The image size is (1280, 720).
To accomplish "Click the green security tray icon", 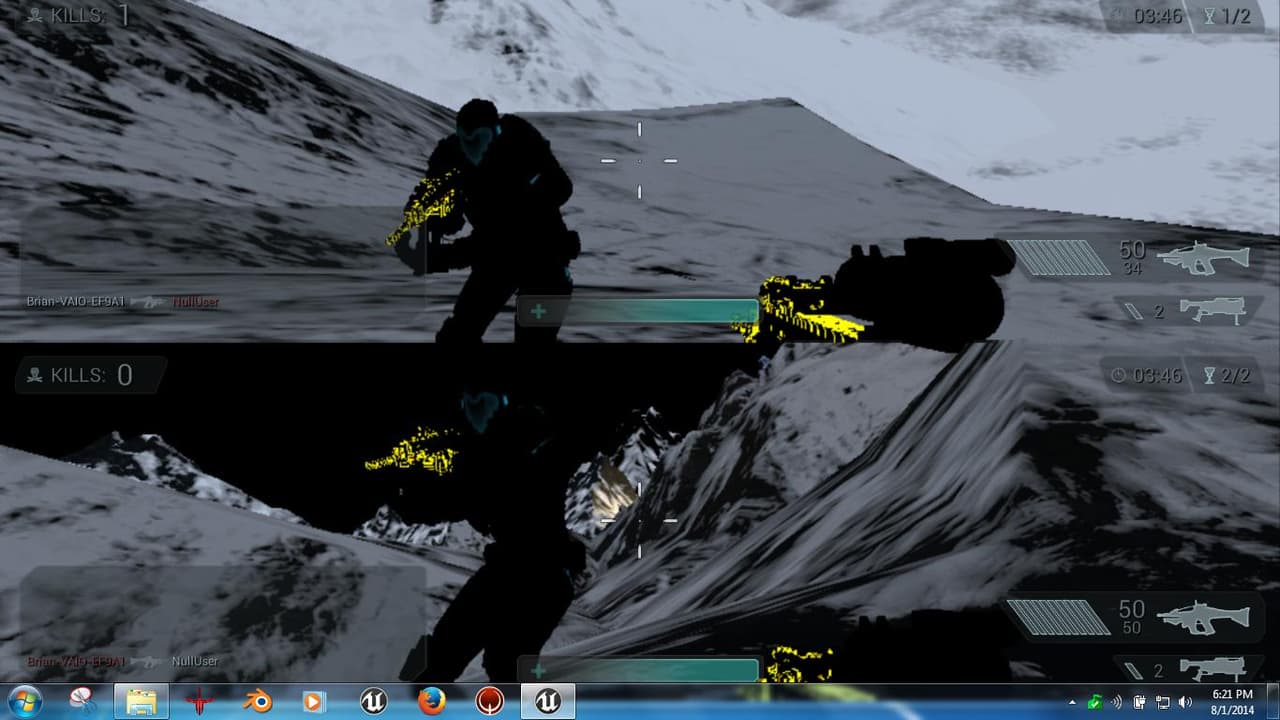I will tap(1095, 702).
